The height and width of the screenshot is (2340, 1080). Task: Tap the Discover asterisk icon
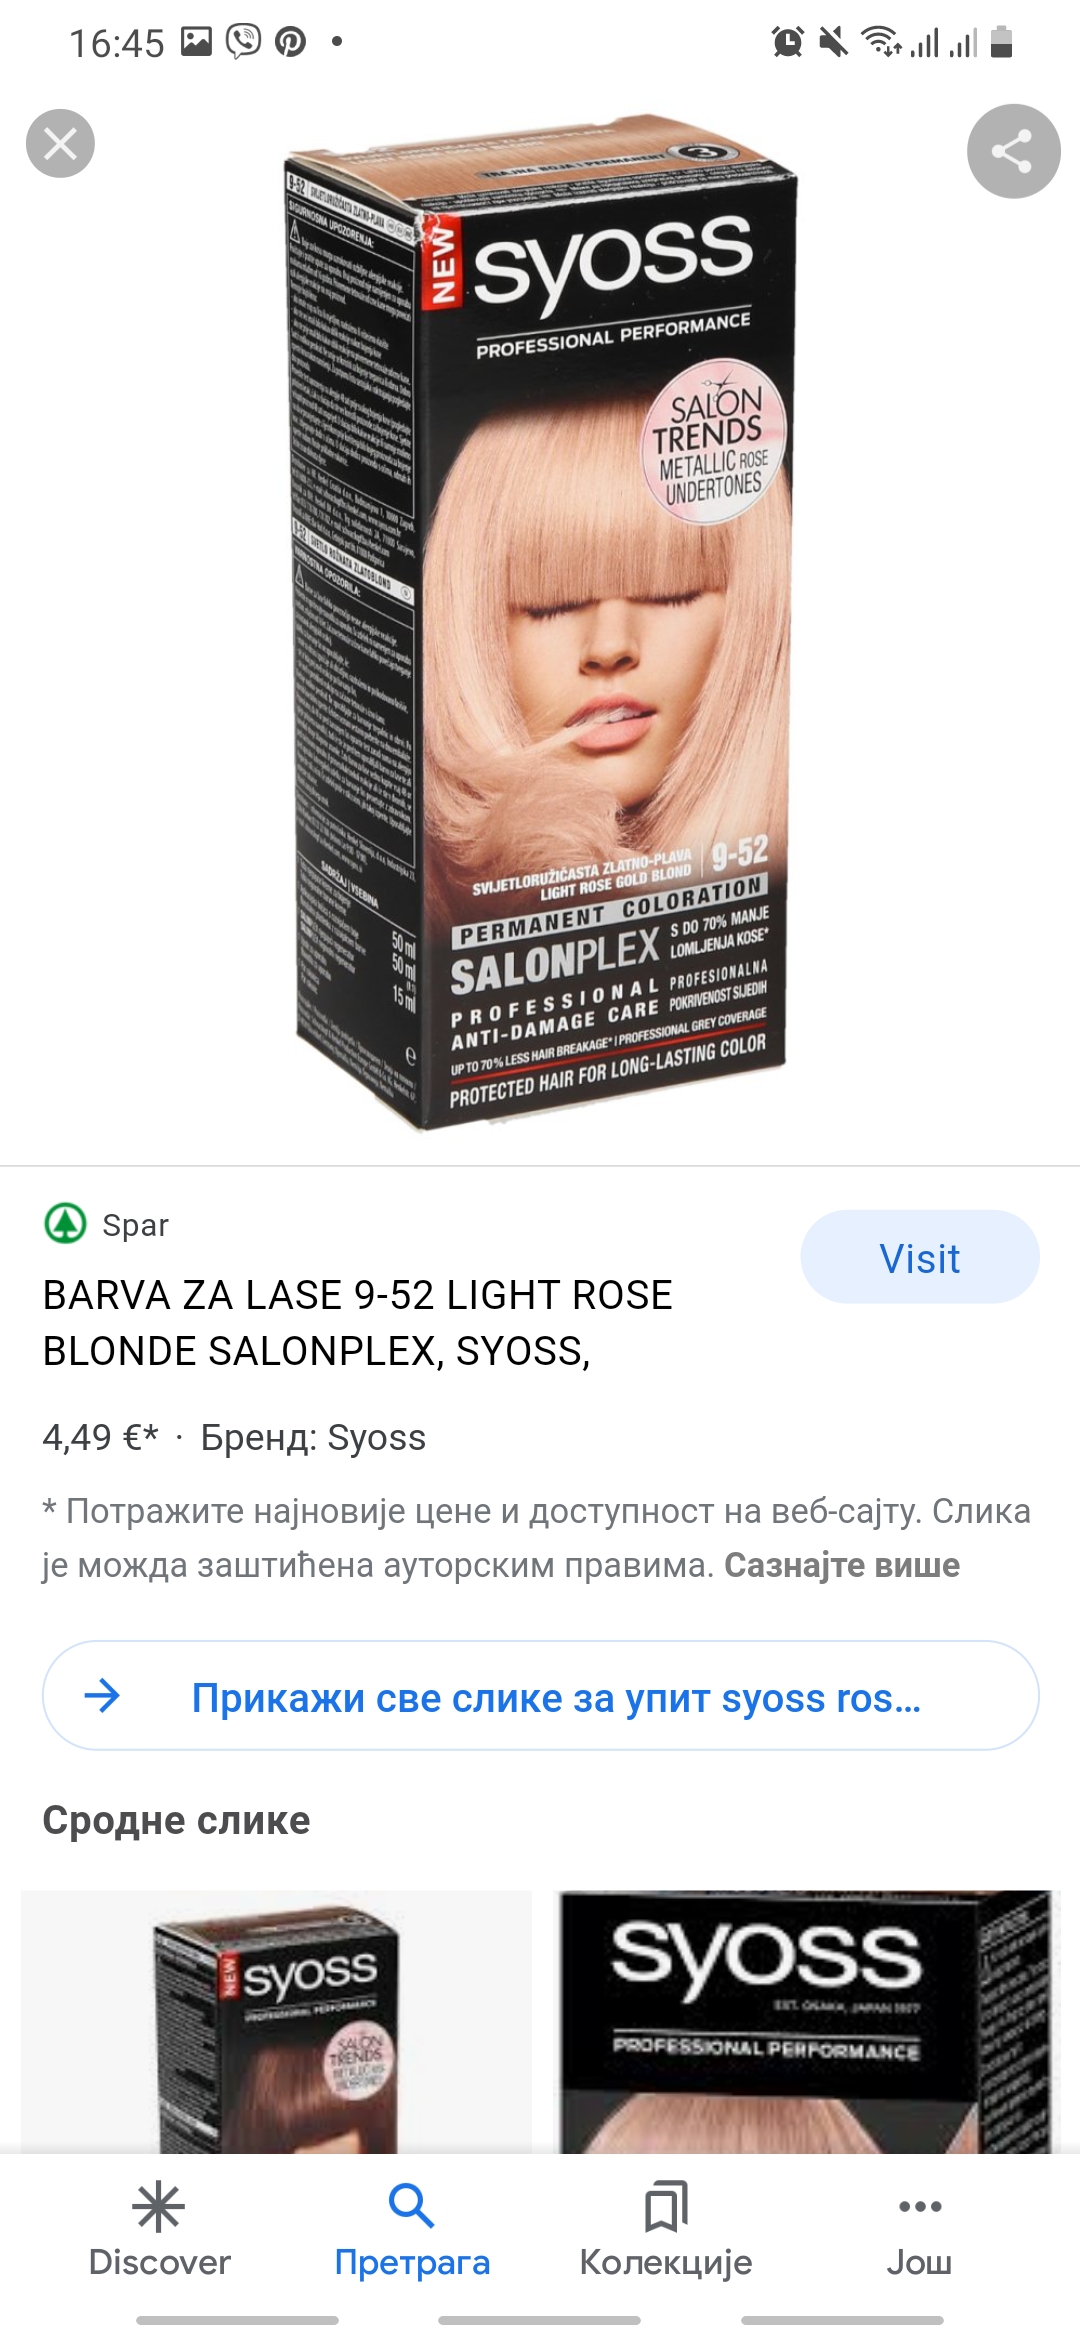pos(159,2207)
